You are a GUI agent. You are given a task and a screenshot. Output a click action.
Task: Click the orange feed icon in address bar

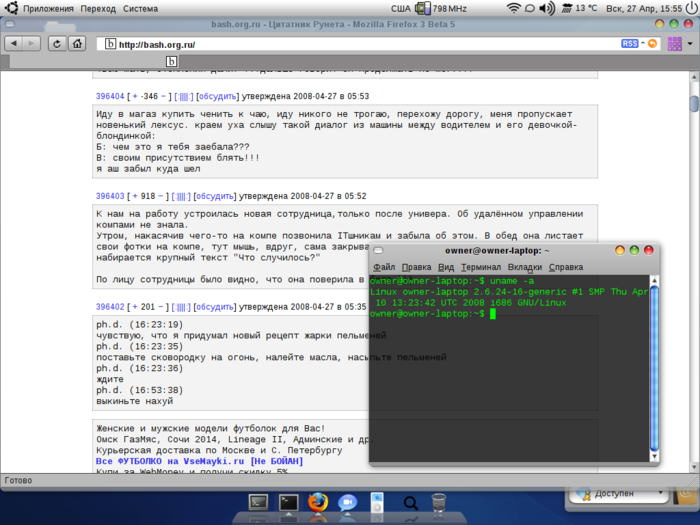652,43
